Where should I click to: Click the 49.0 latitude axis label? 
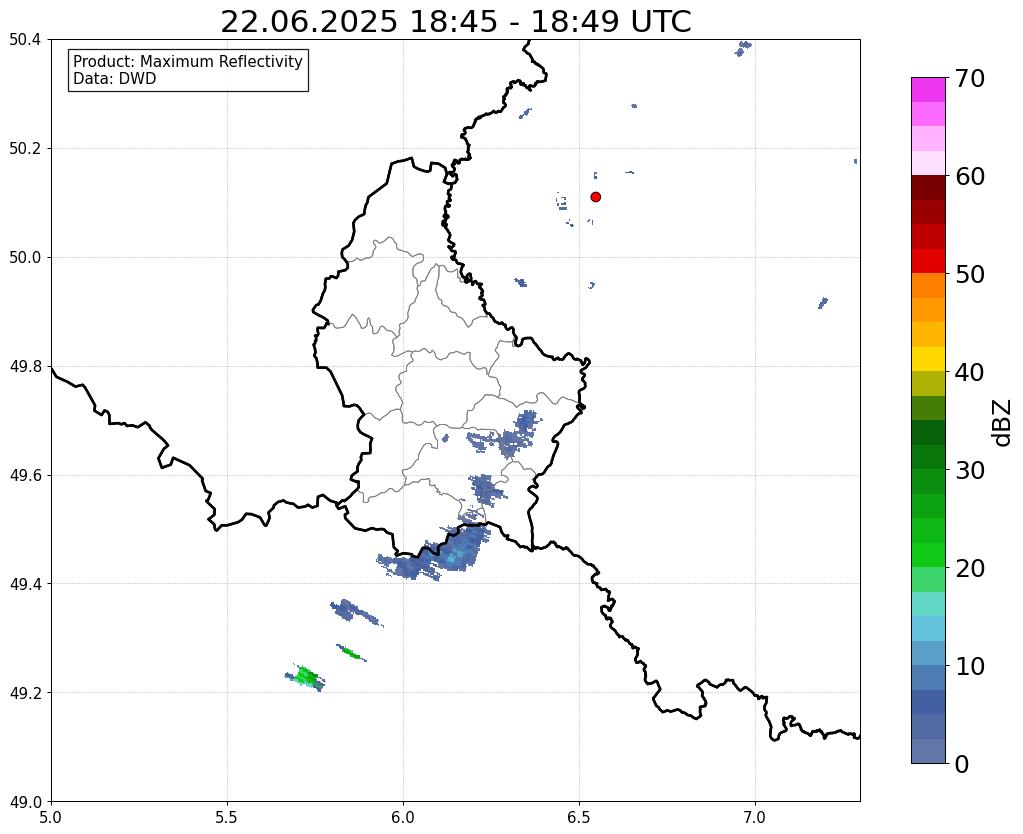click(x=25, y=802)
